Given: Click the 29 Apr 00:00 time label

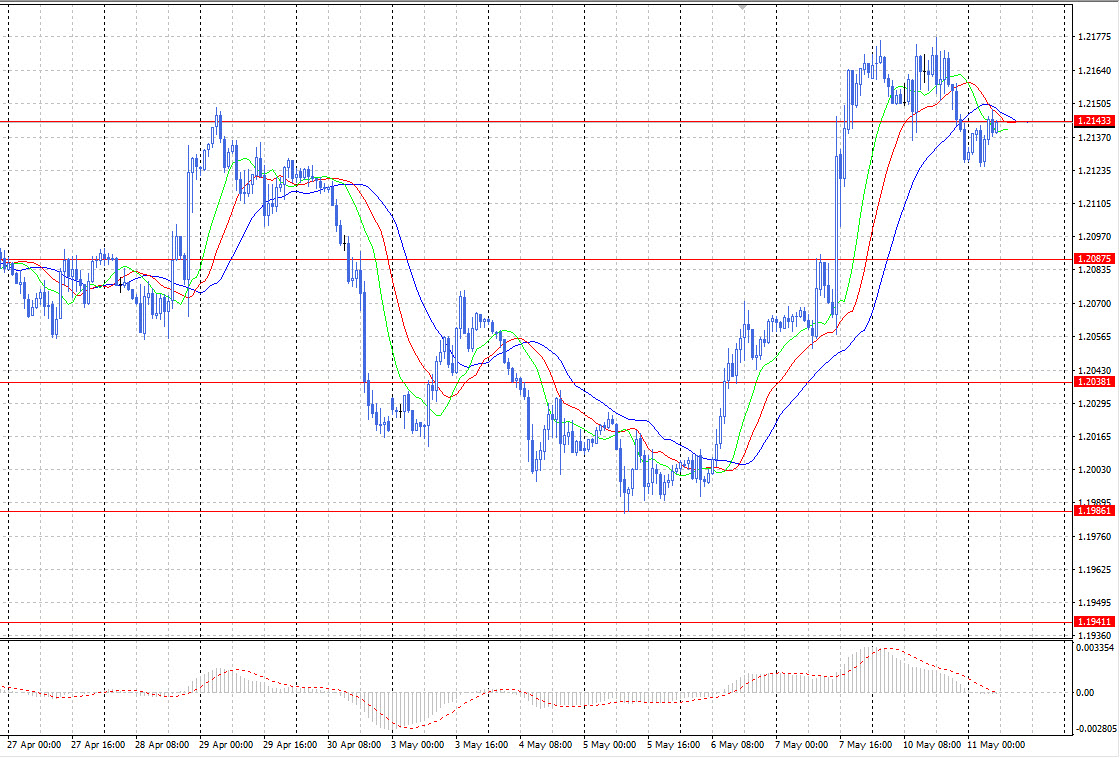Looking at the screenshot, I should 226,744.
